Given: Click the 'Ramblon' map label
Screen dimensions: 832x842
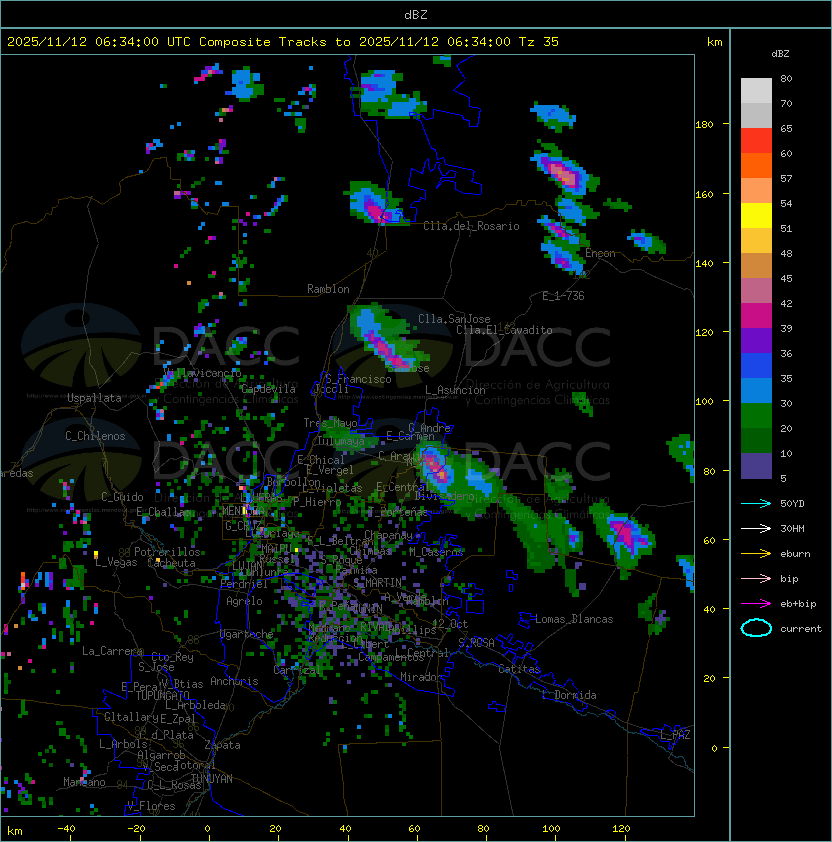Looking at the screenshot, I should pyautogui.click(x=328, y=289).
